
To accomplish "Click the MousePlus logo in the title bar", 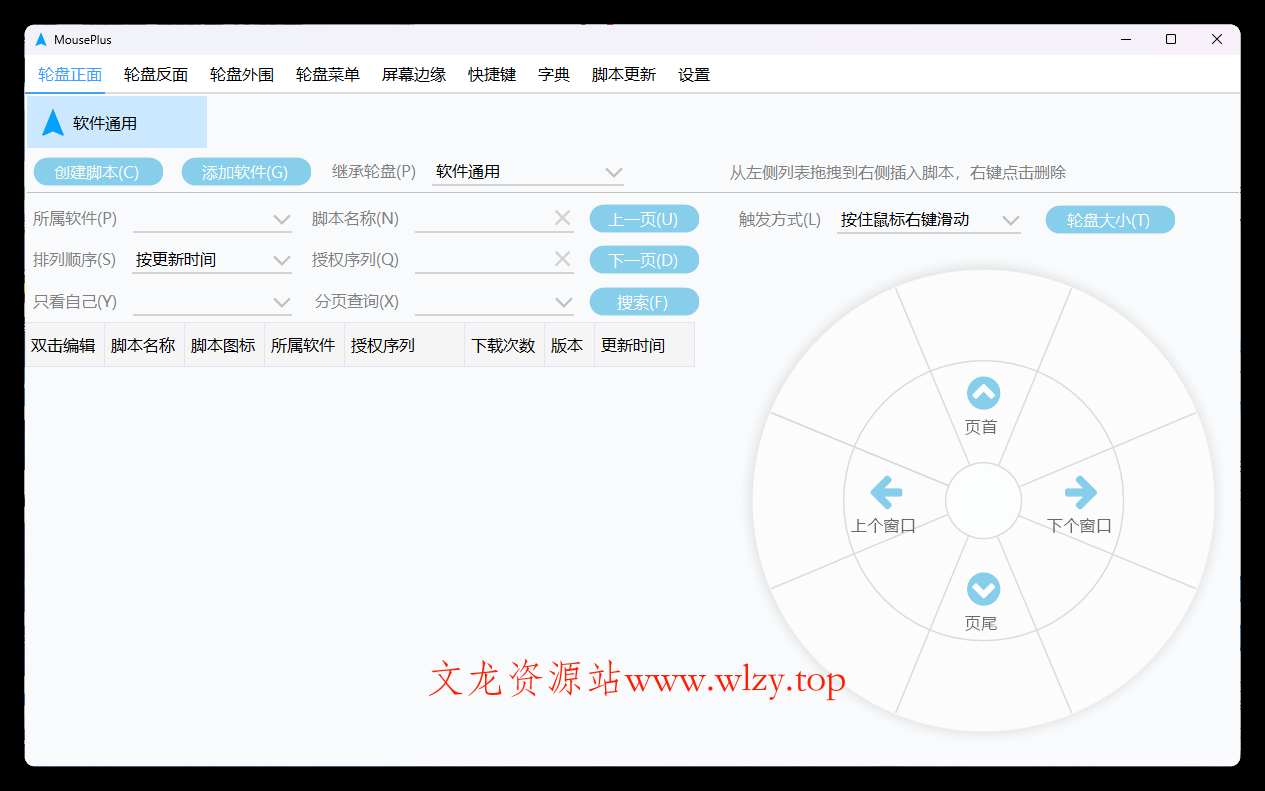I will click(41, 40).
